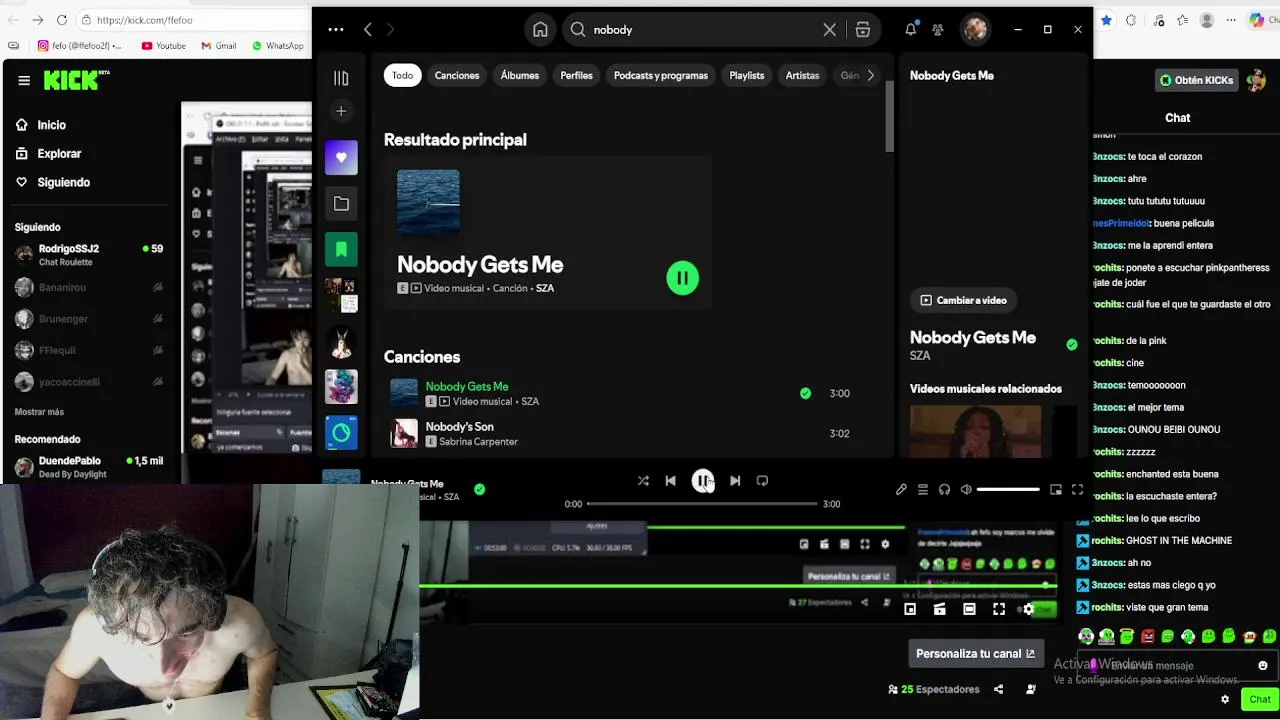The width and height of the screenshot is (1280, 720).
Task: Open YouTube bookmark in browser bar
Action: point(163,45)
